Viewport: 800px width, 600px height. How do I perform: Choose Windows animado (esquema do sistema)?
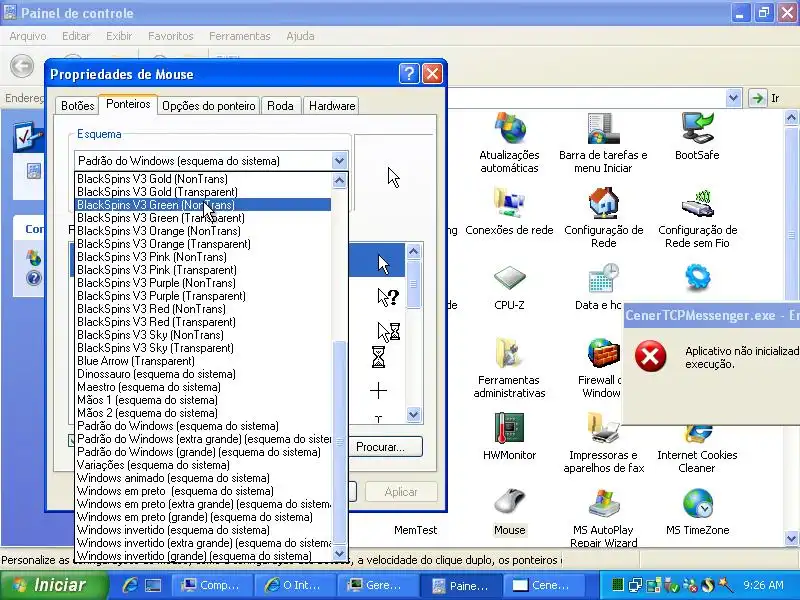click(x=203, y=478)
